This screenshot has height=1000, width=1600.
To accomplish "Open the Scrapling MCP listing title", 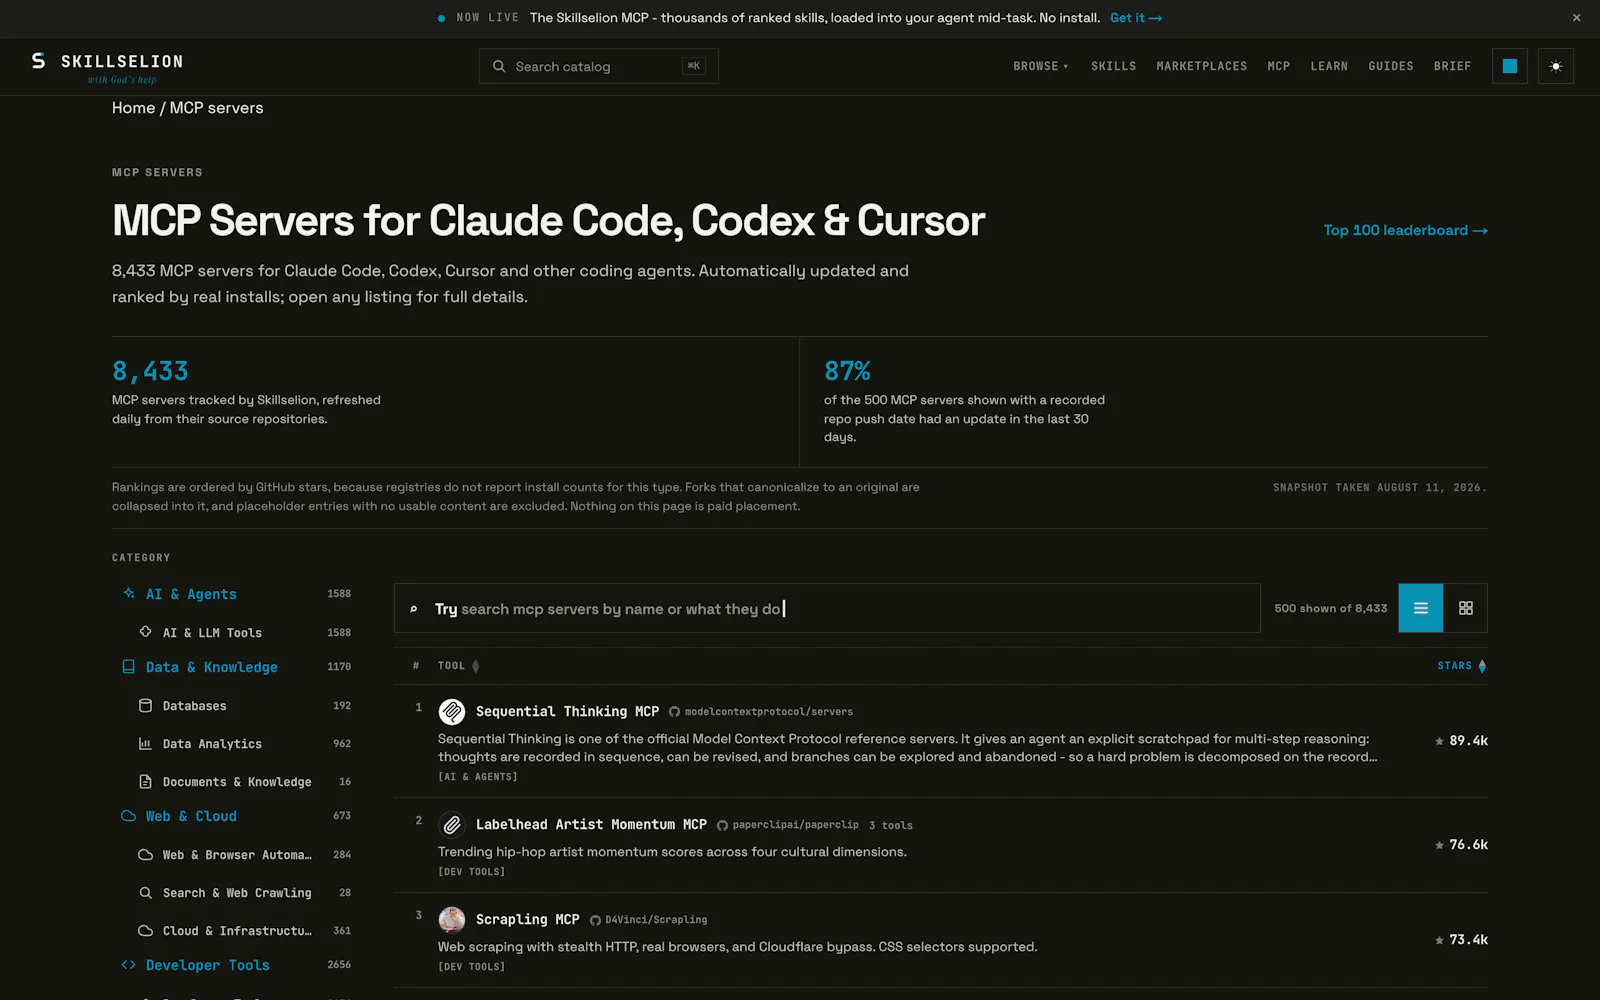I will point(527,919).
